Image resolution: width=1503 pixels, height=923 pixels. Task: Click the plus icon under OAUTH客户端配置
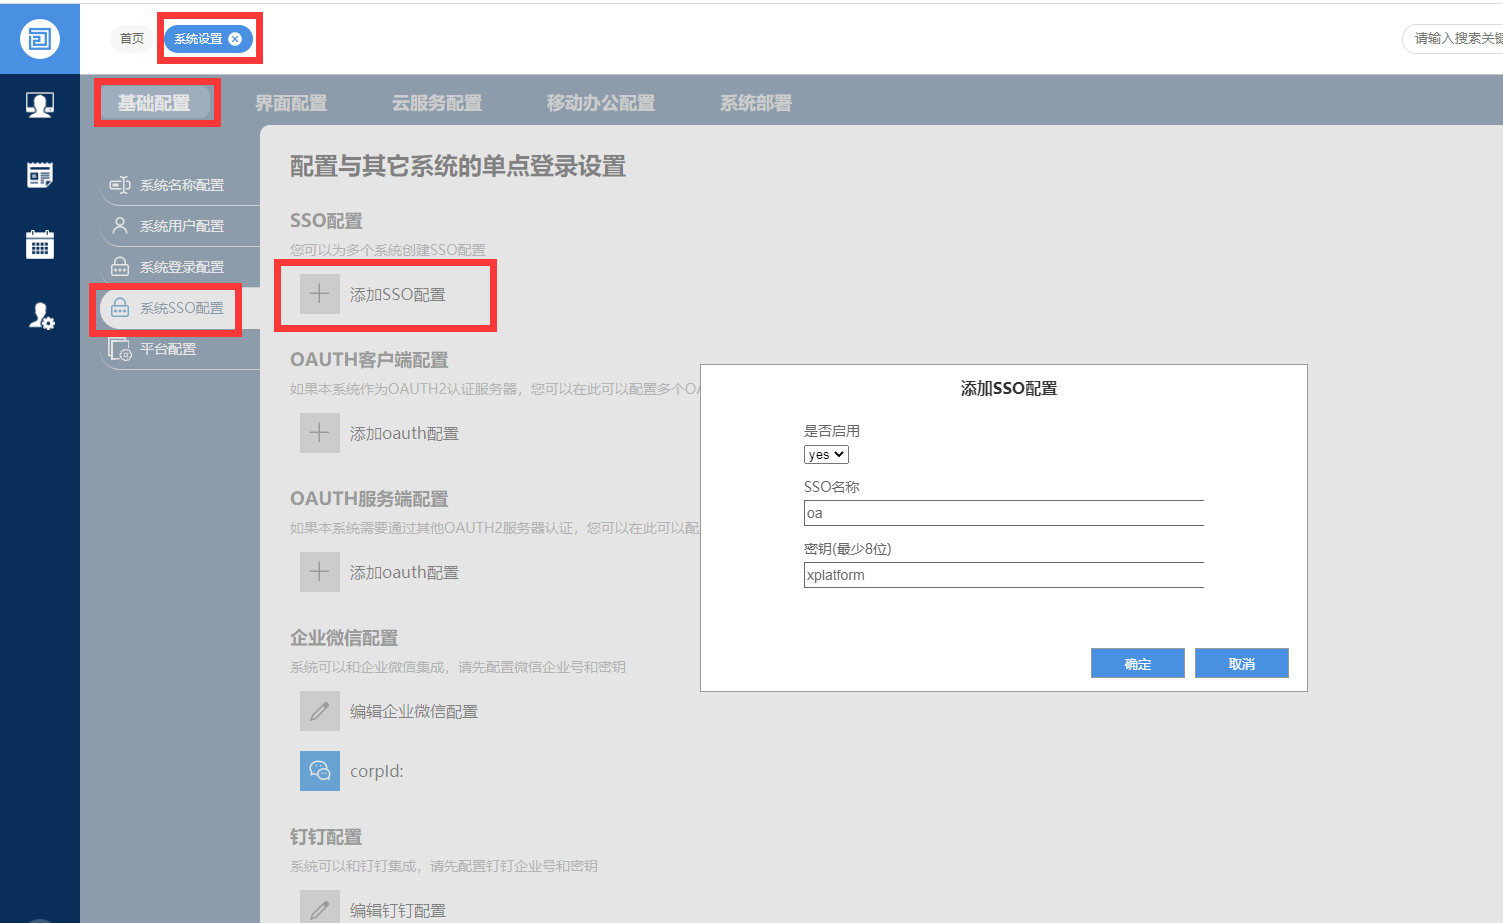tap(320, 433)
